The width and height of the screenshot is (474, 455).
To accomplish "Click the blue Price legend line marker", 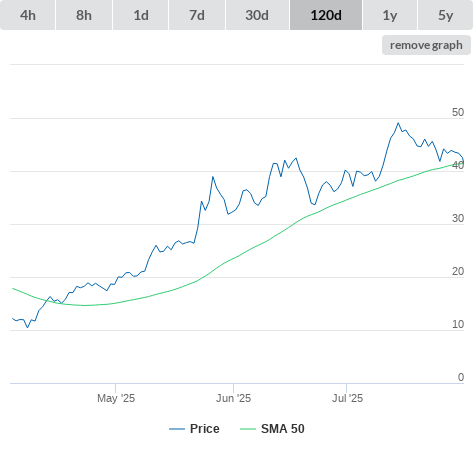I will point(177,429).
